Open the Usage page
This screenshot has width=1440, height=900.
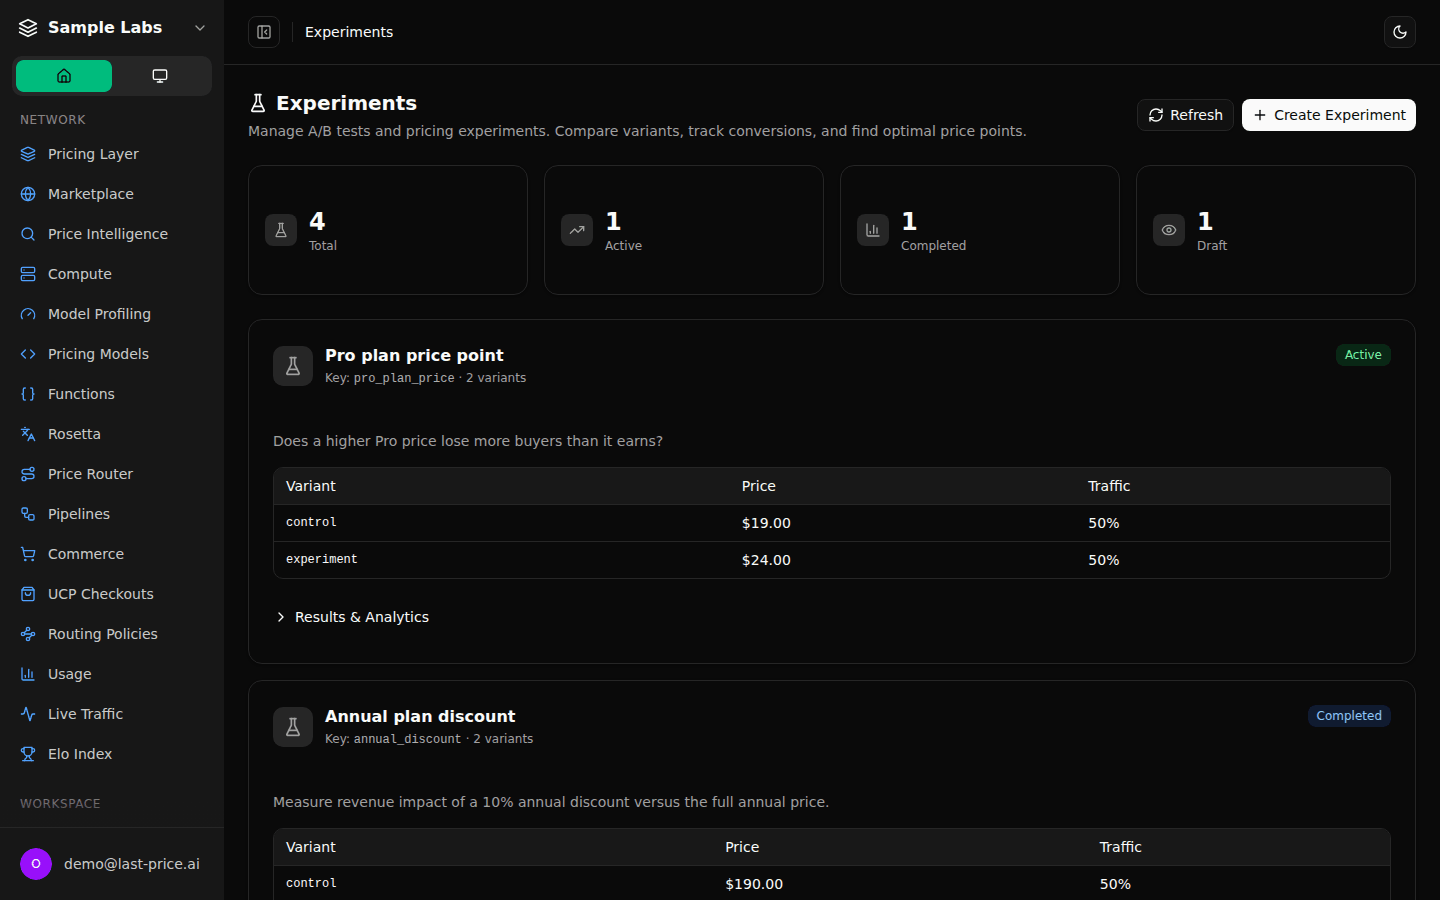click(112, 674)
